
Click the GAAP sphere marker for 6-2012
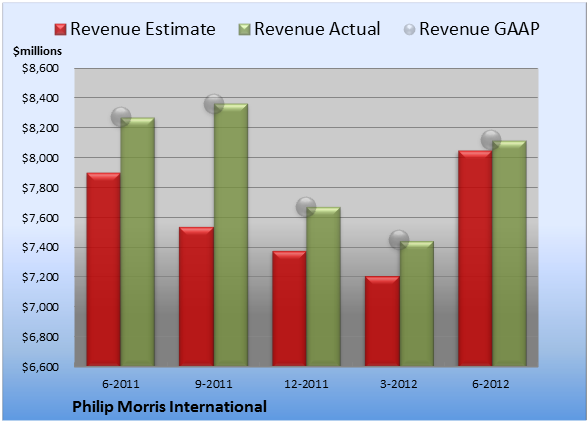tap(491, 140)
